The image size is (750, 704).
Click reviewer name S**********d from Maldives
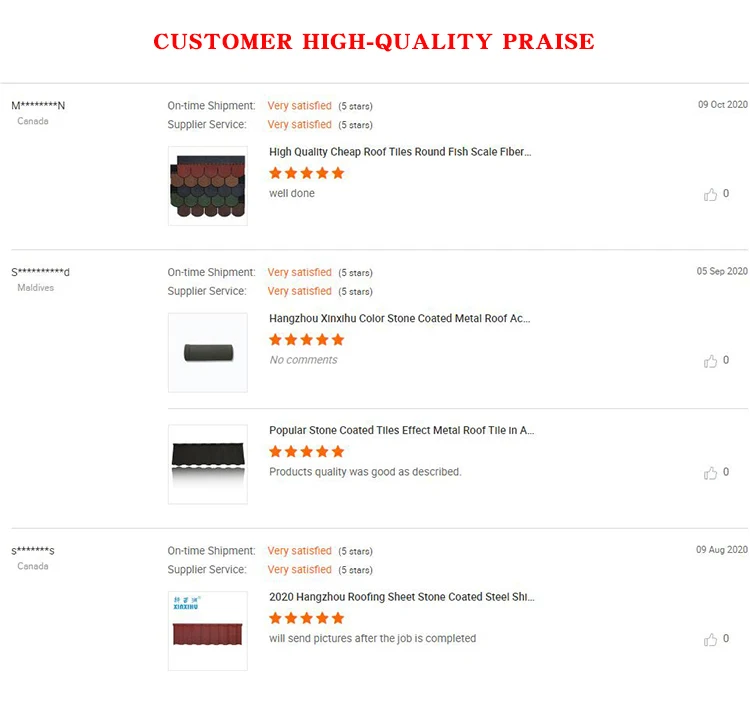[x=40, y=272]
